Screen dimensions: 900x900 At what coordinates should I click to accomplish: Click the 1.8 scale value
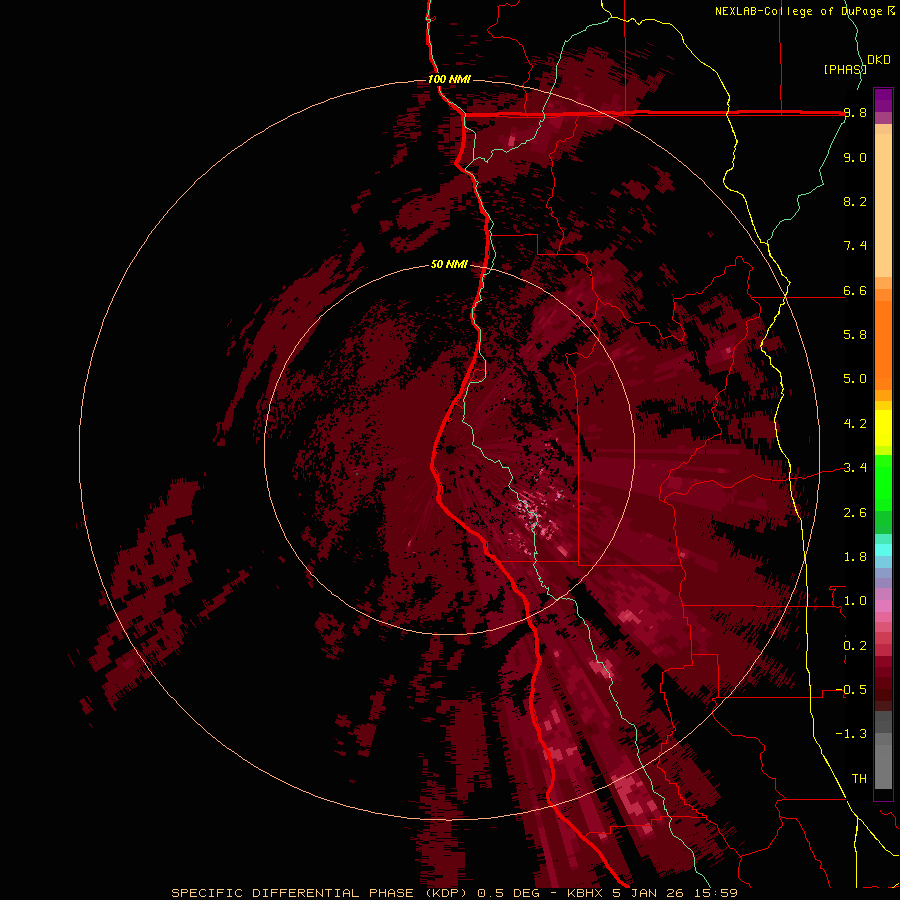(855, 557)
